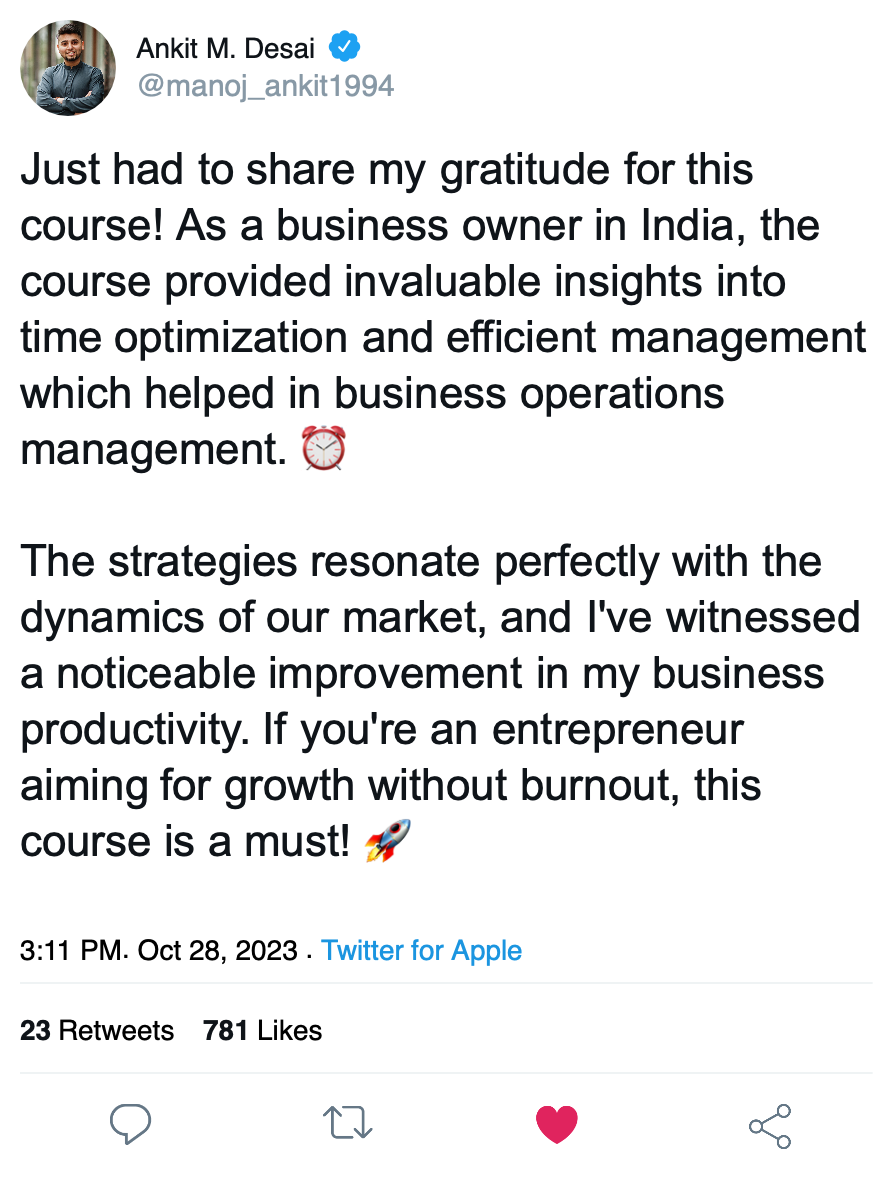Click the reply speech bubble icon

(130, 1124)
